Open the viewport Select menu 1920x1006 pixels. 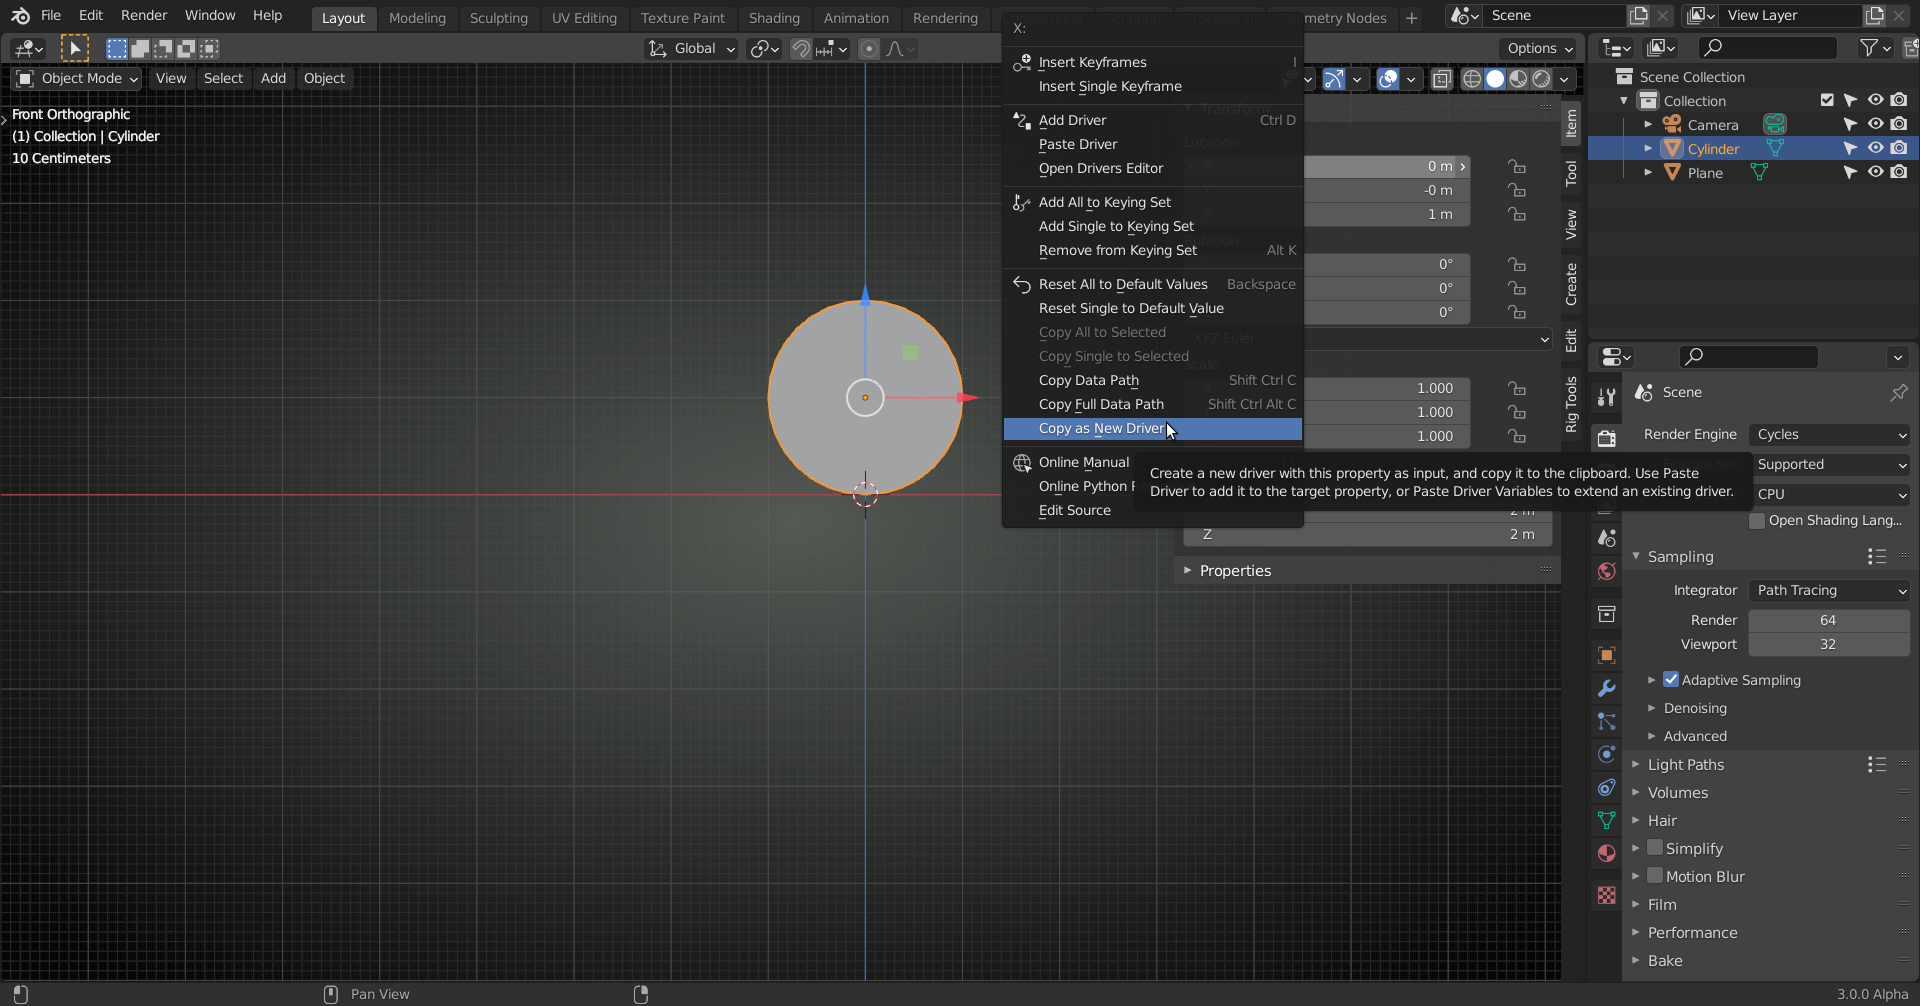(223, 78)
